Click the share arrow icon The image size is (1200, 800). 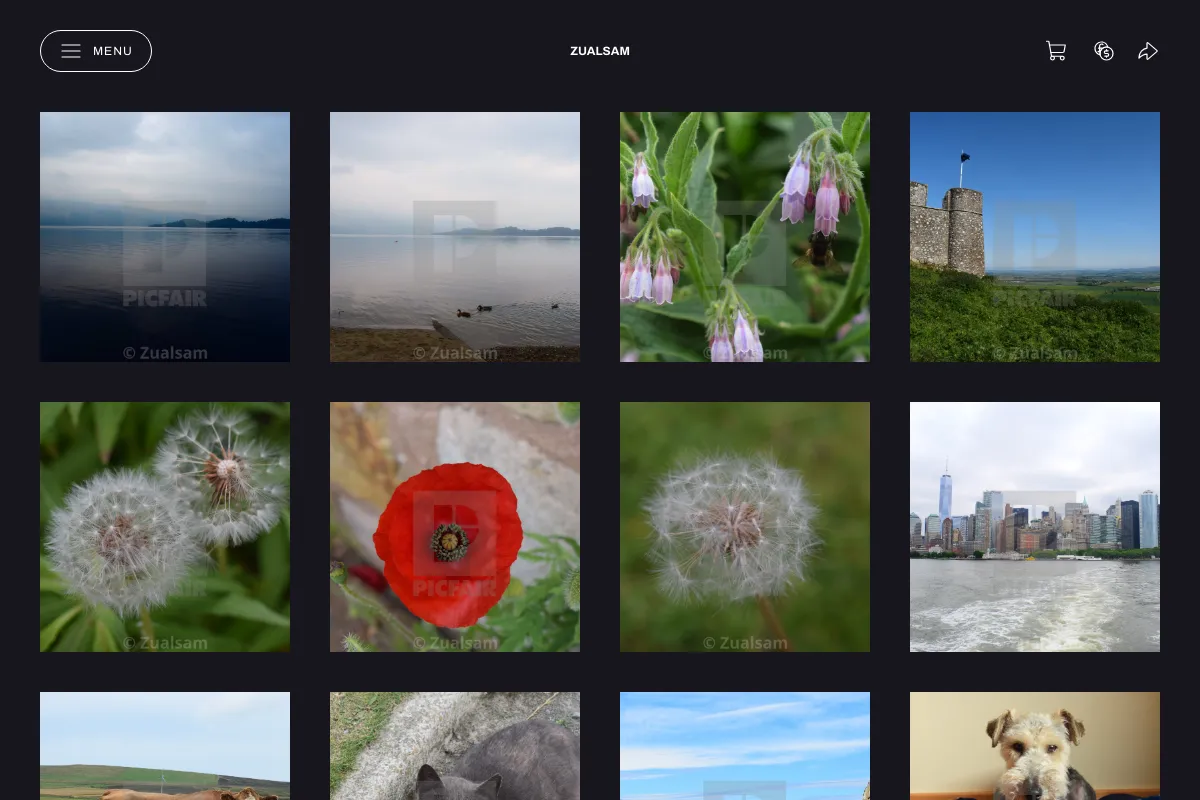click(1148, 51)
